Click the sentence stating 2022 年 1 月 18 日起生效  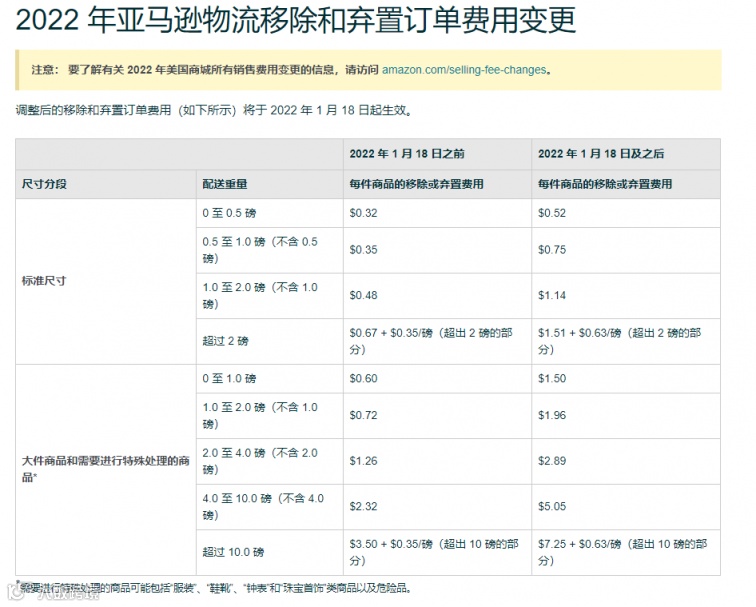coord(214,110)
